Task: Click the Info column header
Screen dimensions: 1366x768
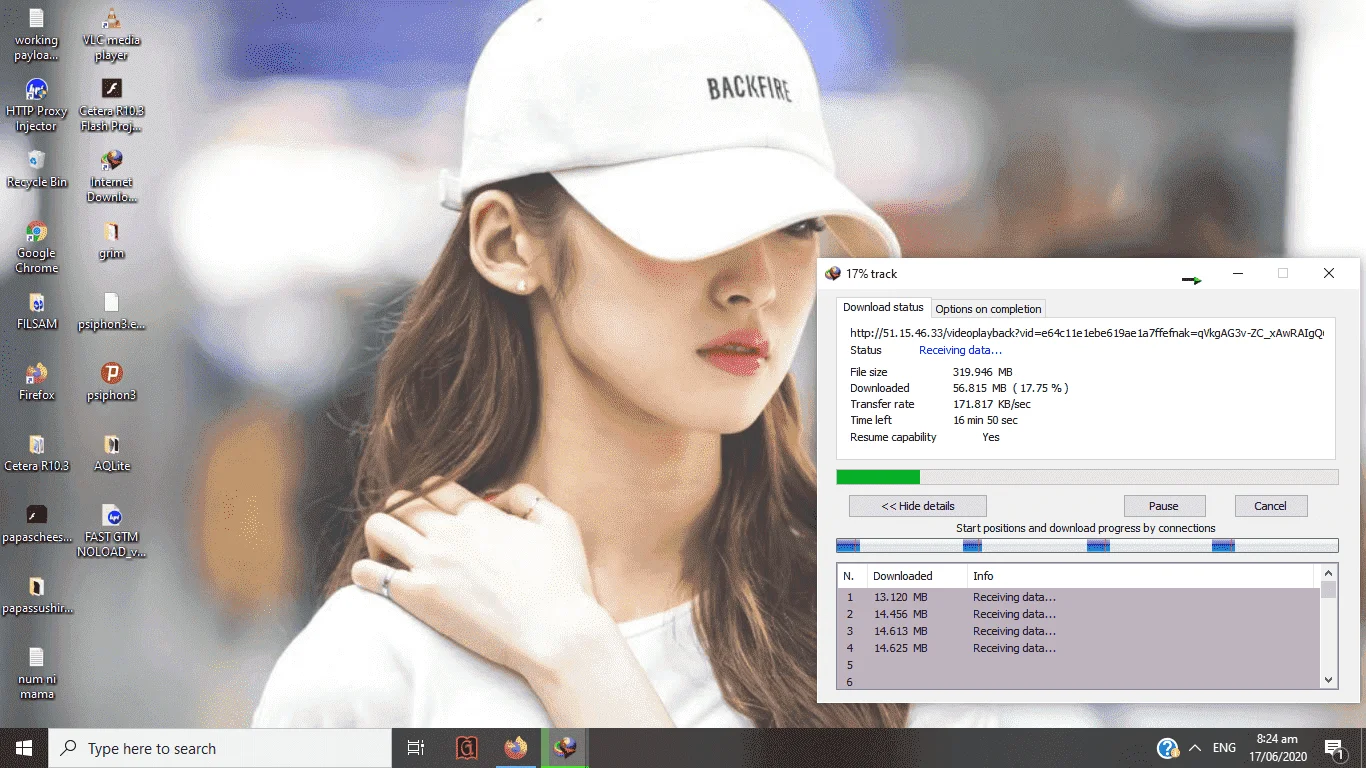Action: click(1141, 576)
